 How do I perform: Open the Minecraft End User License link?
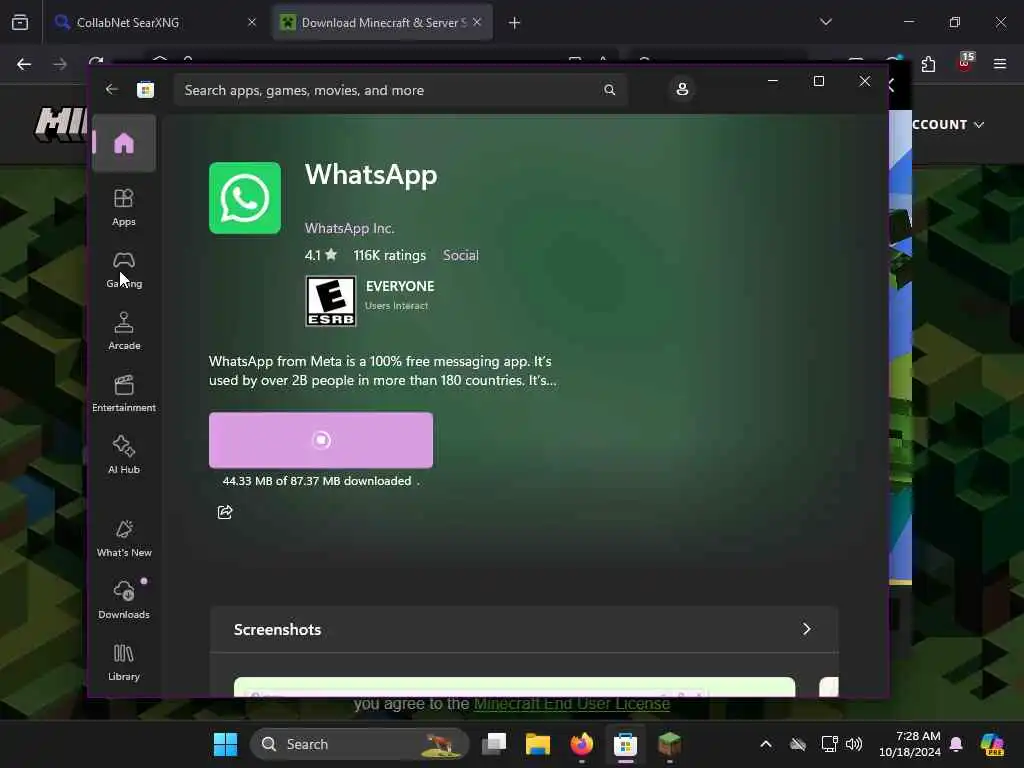(571, 703)
